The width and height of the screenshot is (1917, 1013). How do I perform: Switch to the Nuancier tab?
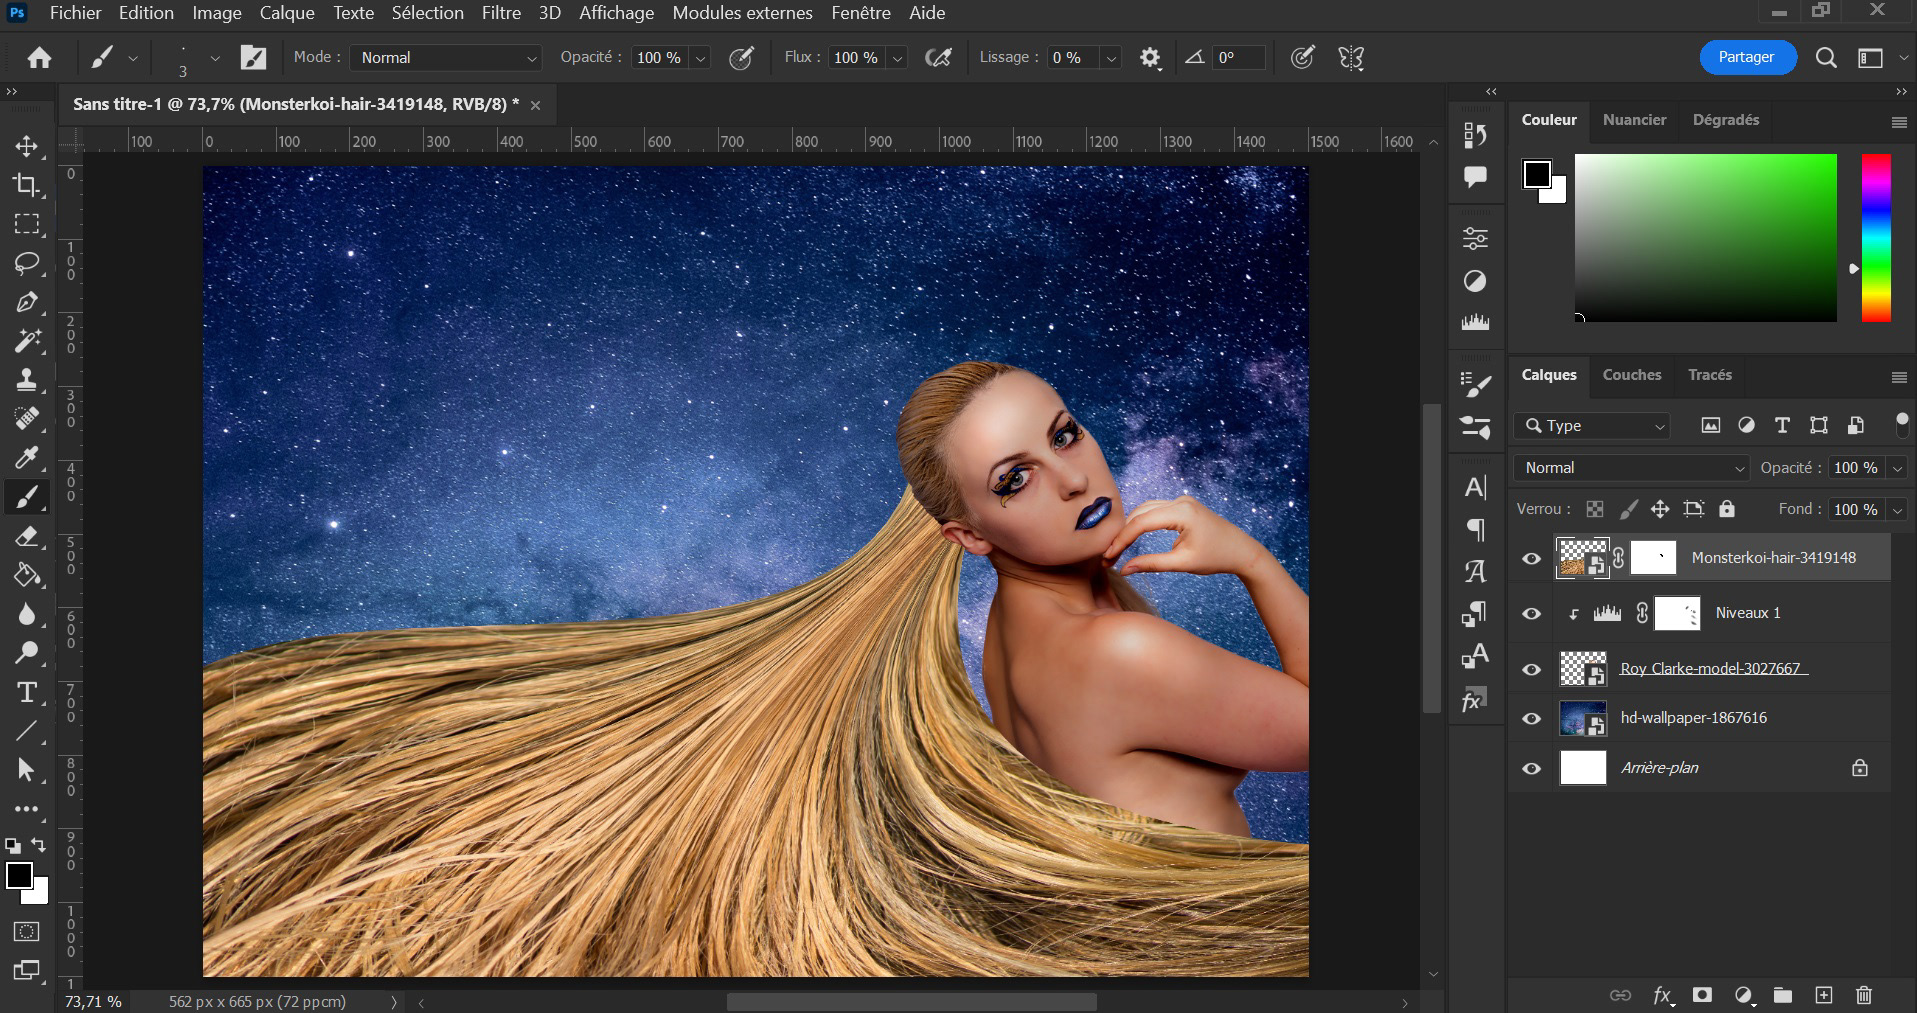tap(1634, 120)
